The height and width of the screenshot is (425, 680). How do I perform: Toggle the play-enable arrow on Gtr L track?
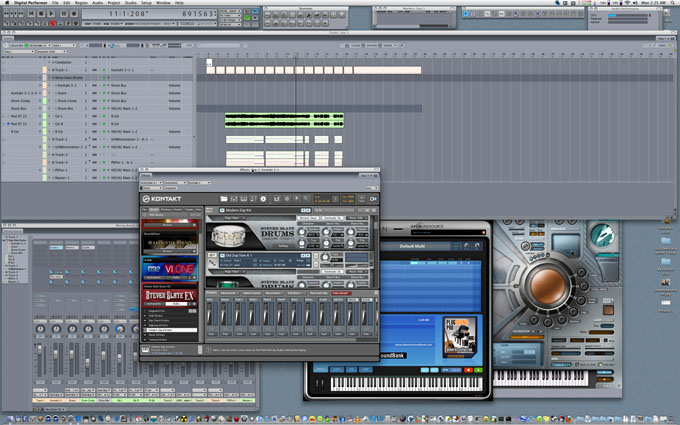point(104,116)
